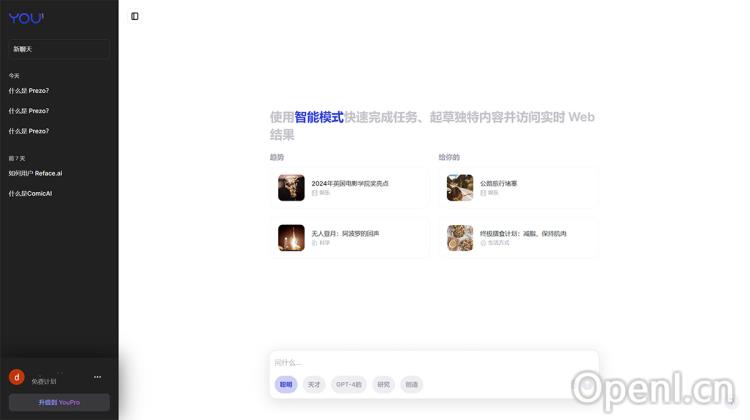Choose the 研究 mode chip
Image resolution: width=750 pixels, height=420 pixels.
[x=384, y=384]
